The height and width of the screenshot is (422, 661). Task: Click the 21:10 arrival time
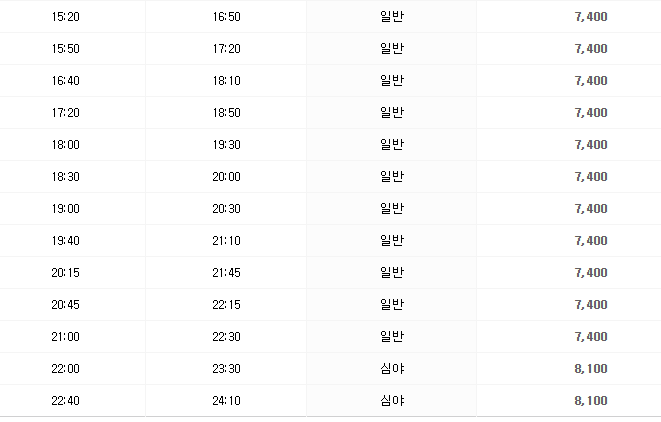(x=226, y=241)
